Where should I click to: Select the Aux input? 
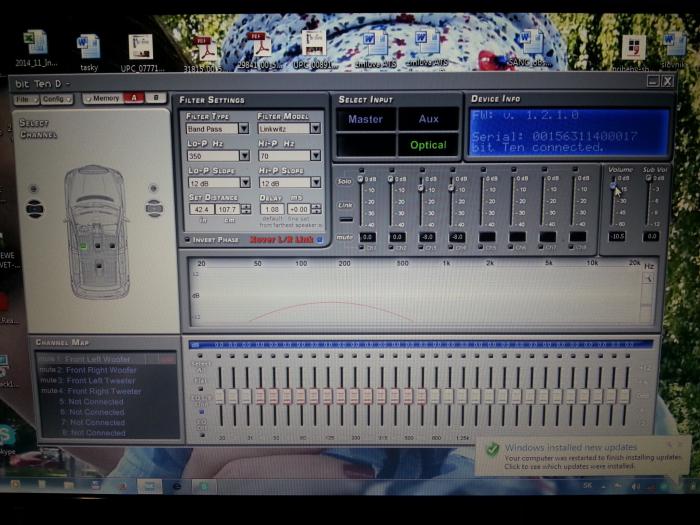(429, 119)
